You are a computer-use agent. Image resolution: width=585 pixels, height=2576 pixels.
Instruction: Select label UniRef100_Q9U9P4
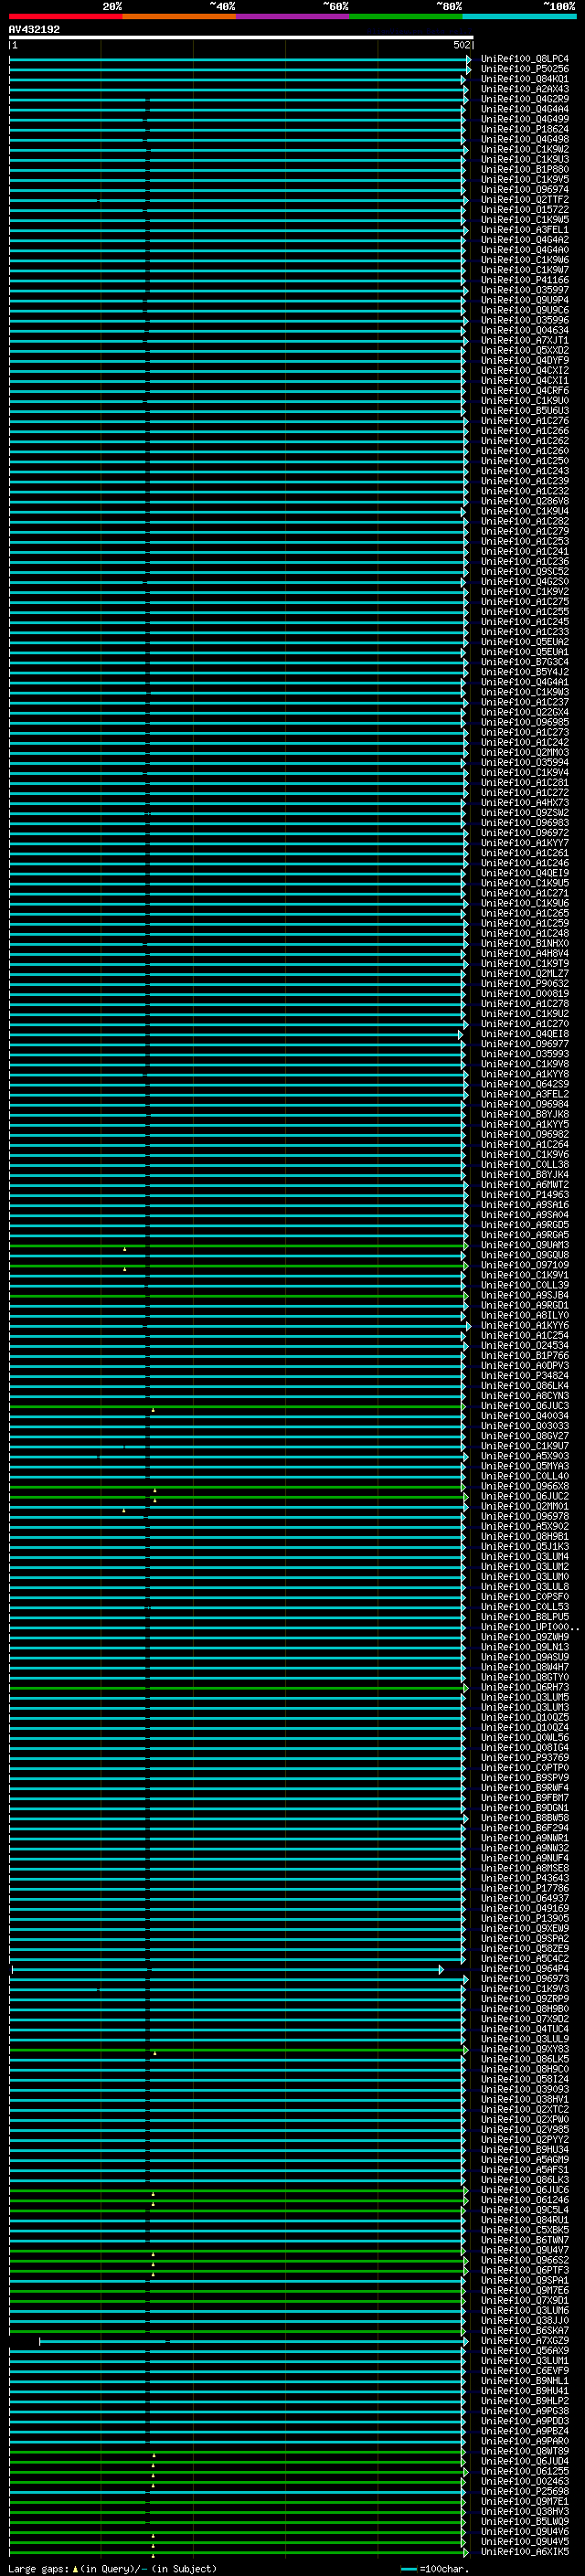tap(524, 300)
